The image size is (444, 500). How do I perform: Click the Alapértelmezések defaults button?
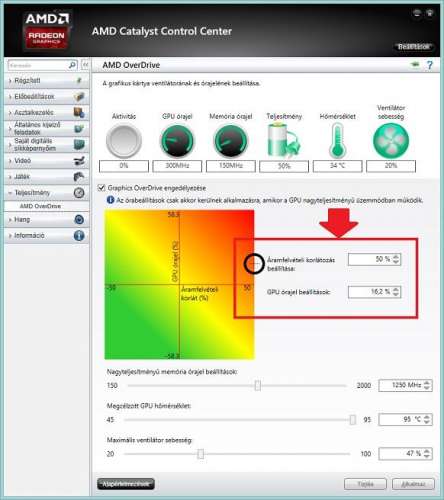point(126,484)
